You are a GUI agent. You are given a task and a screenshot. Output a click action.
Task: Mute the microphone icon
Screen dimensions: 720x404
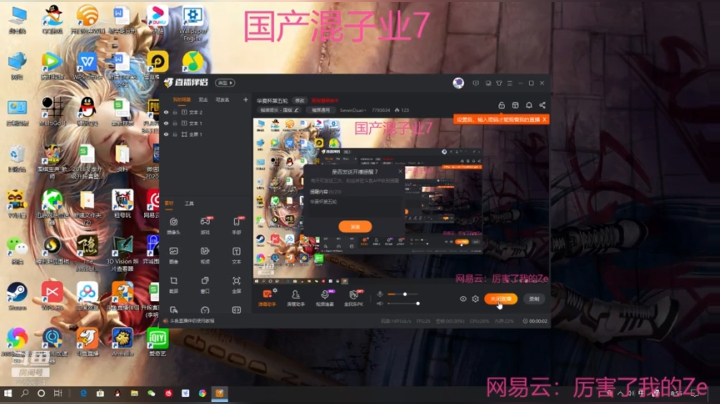point(380,294)
